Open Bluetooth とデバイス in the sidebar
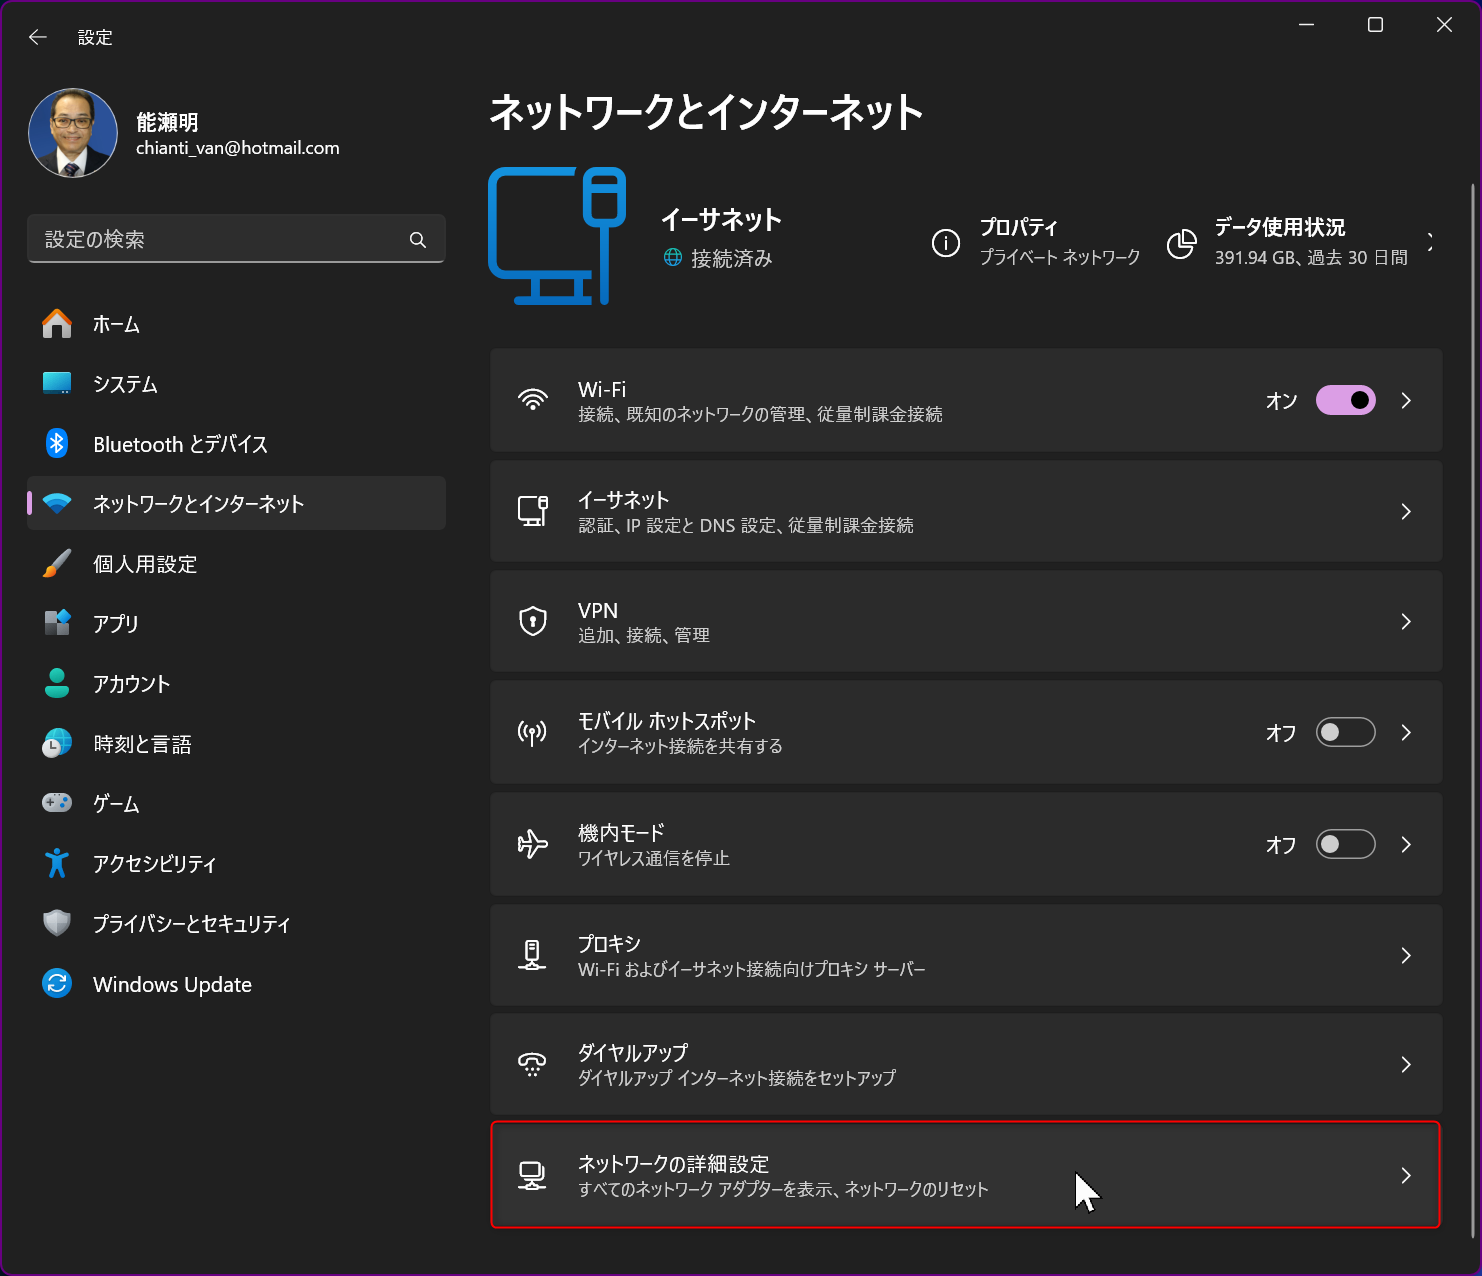 (236, 444)
